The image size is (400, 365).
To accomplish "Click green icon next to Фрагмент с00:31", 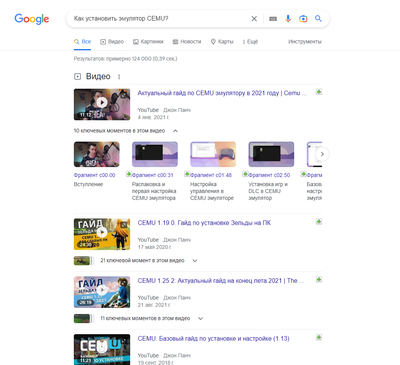I will (129, 174).
